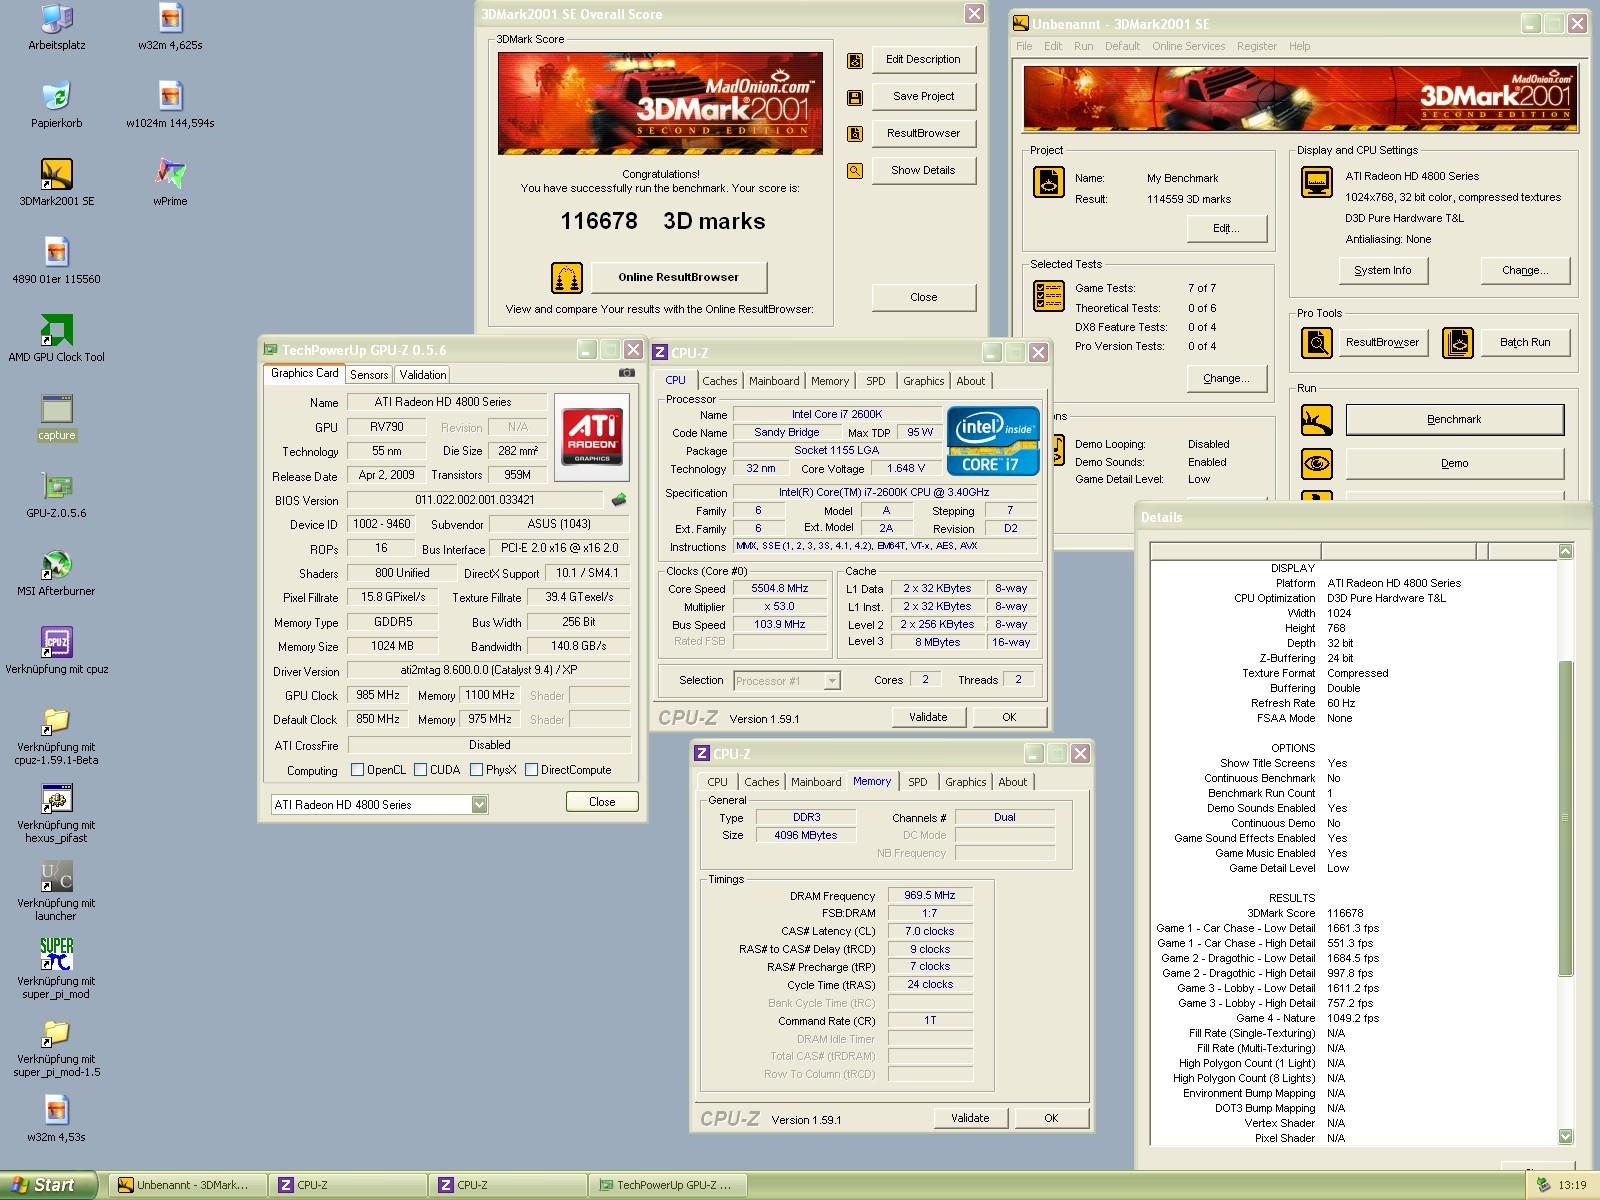Select the 4890 01er 115560 file icon
1600x1200 pixels.
pos(57,262)
